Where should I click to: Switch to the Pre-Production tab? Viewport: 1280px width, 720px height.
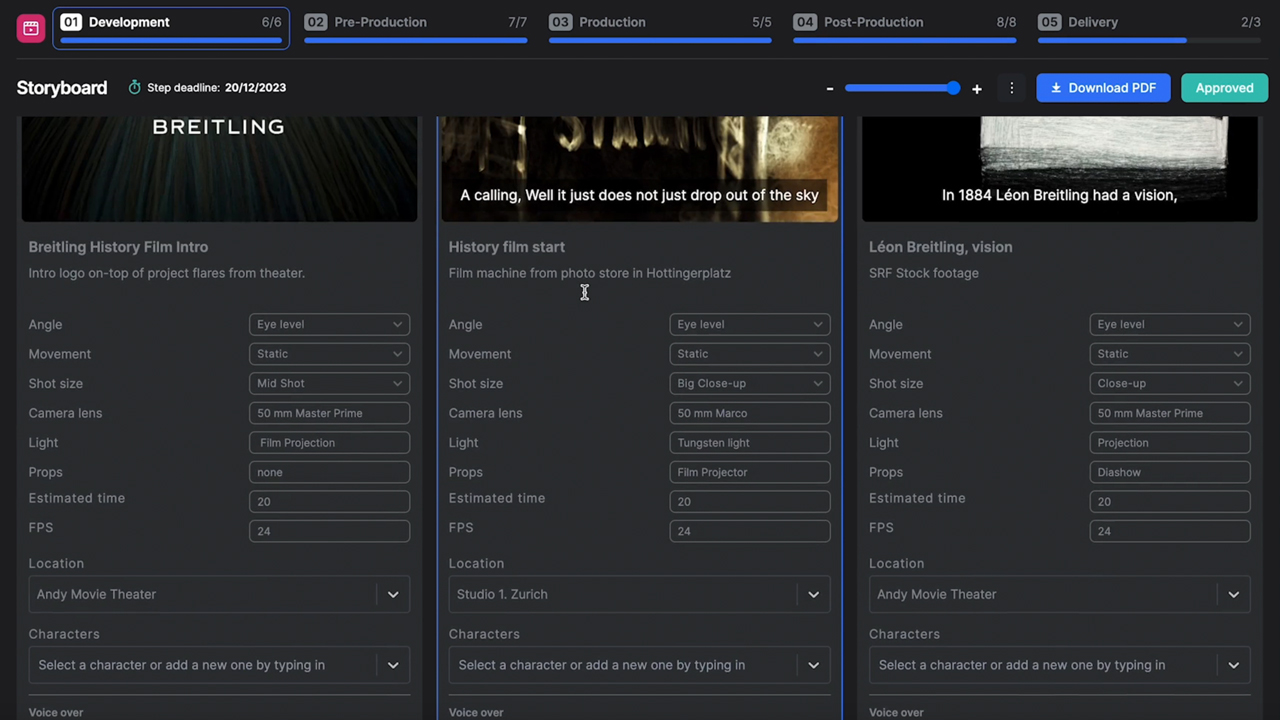click(415, 23)
